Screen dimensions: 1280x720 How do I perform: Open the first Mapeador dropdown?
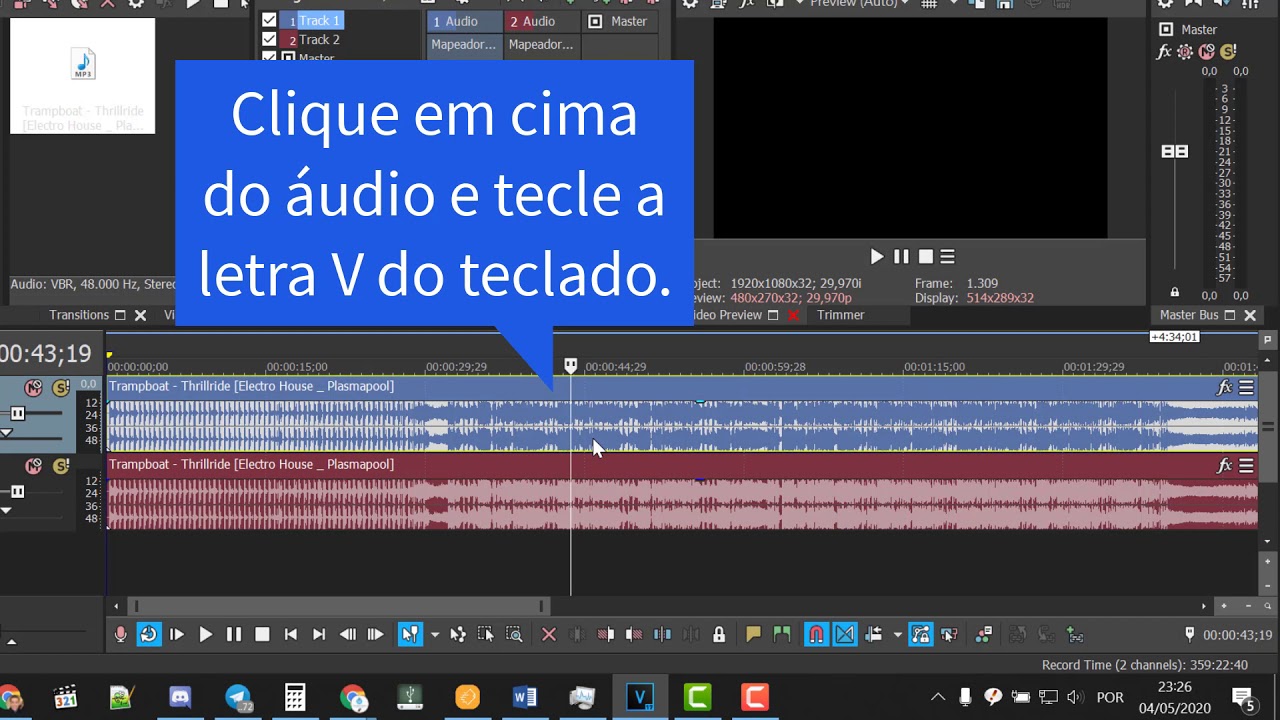[x=464, y=44]
